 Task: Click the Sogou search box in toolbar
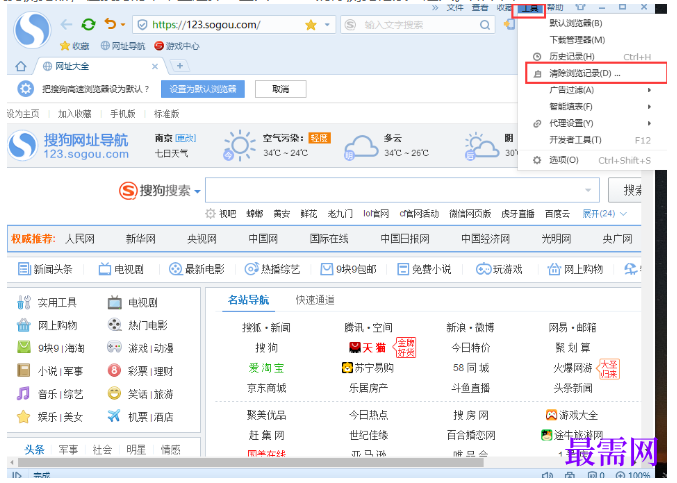tap(417, 25)
